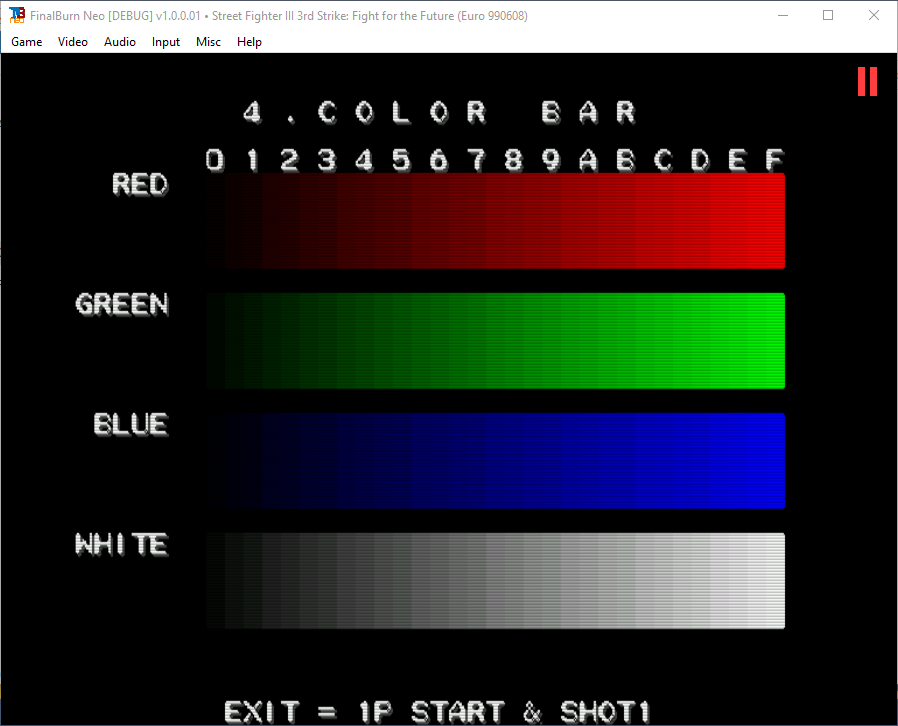This screenshot has height=726, width=898.
Task: Click the column label '3' above bars
Action: [x=327, y=160]
